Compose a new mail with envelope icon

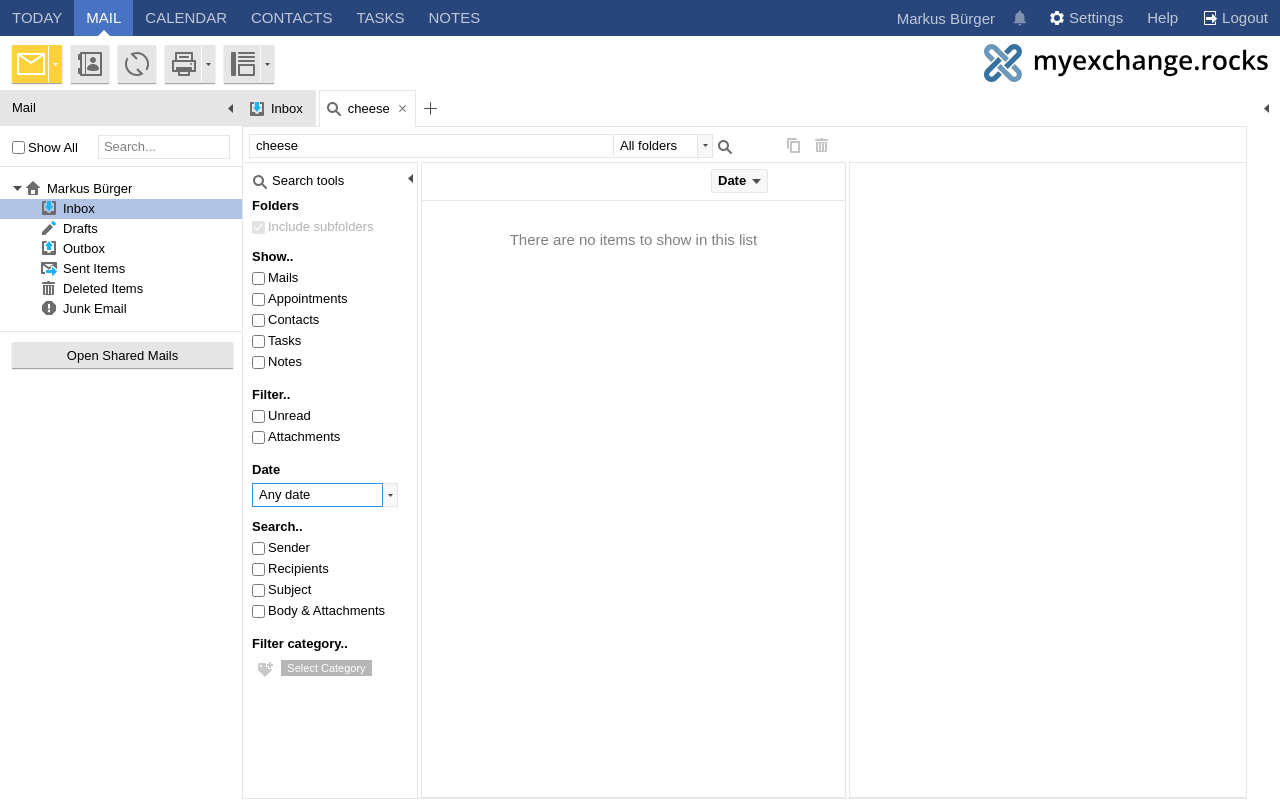tap(30, 64)
